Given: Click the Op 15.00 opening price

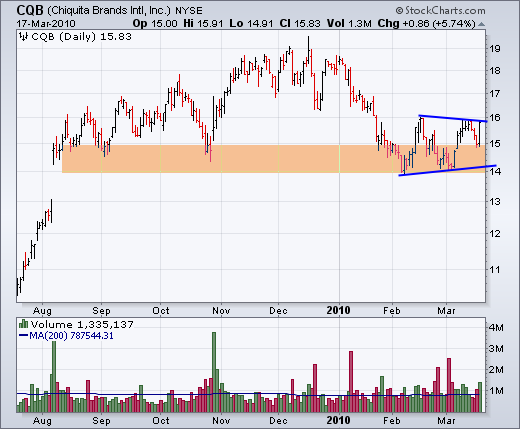Looking at the screenshot, I should [155, 24].
